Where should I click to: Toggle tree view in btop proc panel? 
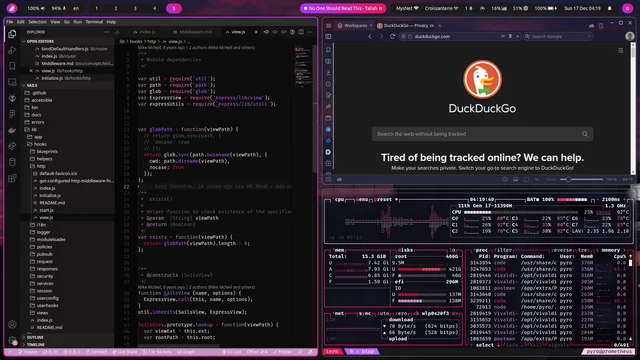583,250
